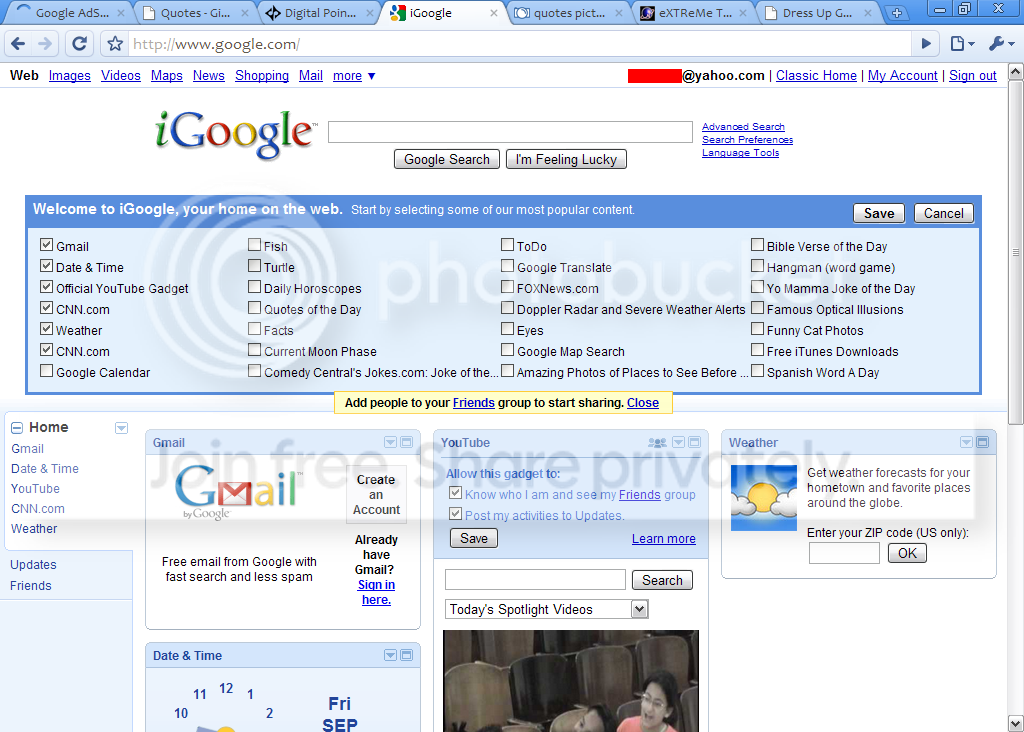Check the Funny Cat Photos checkbox

pyautogui.click(x=758, y=329)
